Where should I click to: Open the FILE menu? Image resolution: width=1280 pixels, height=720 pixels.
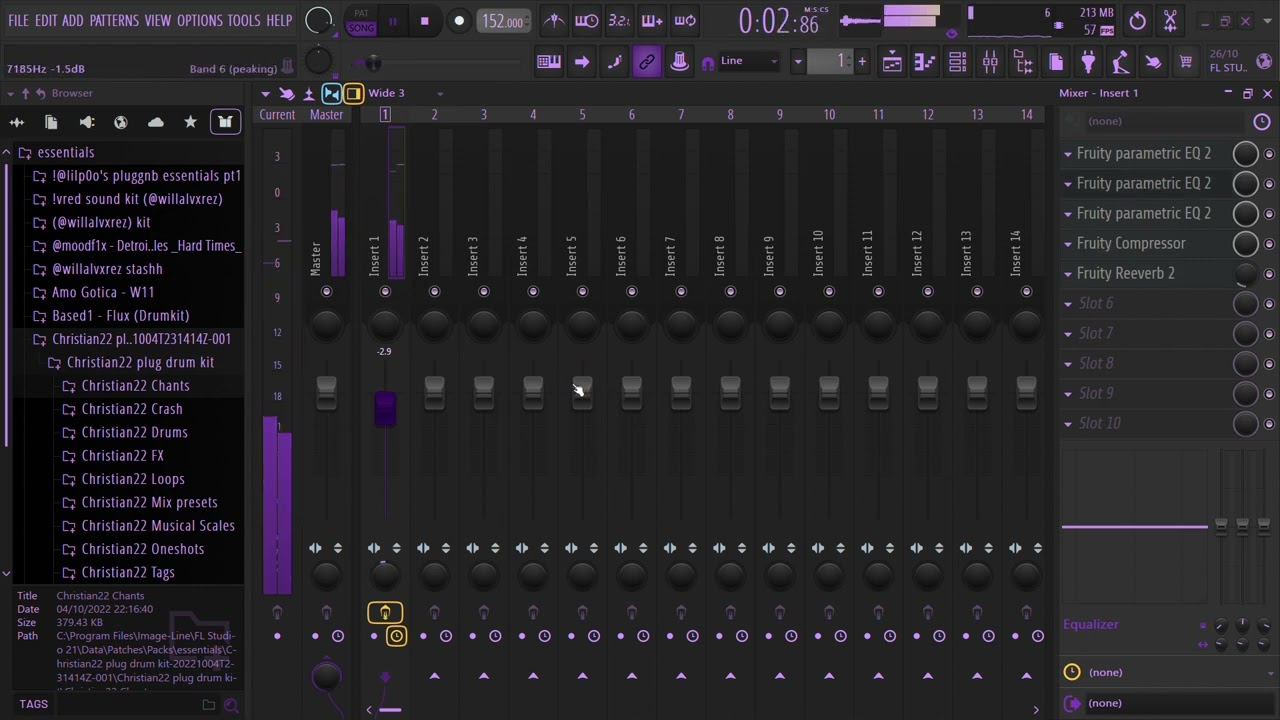tap(18, 20)
